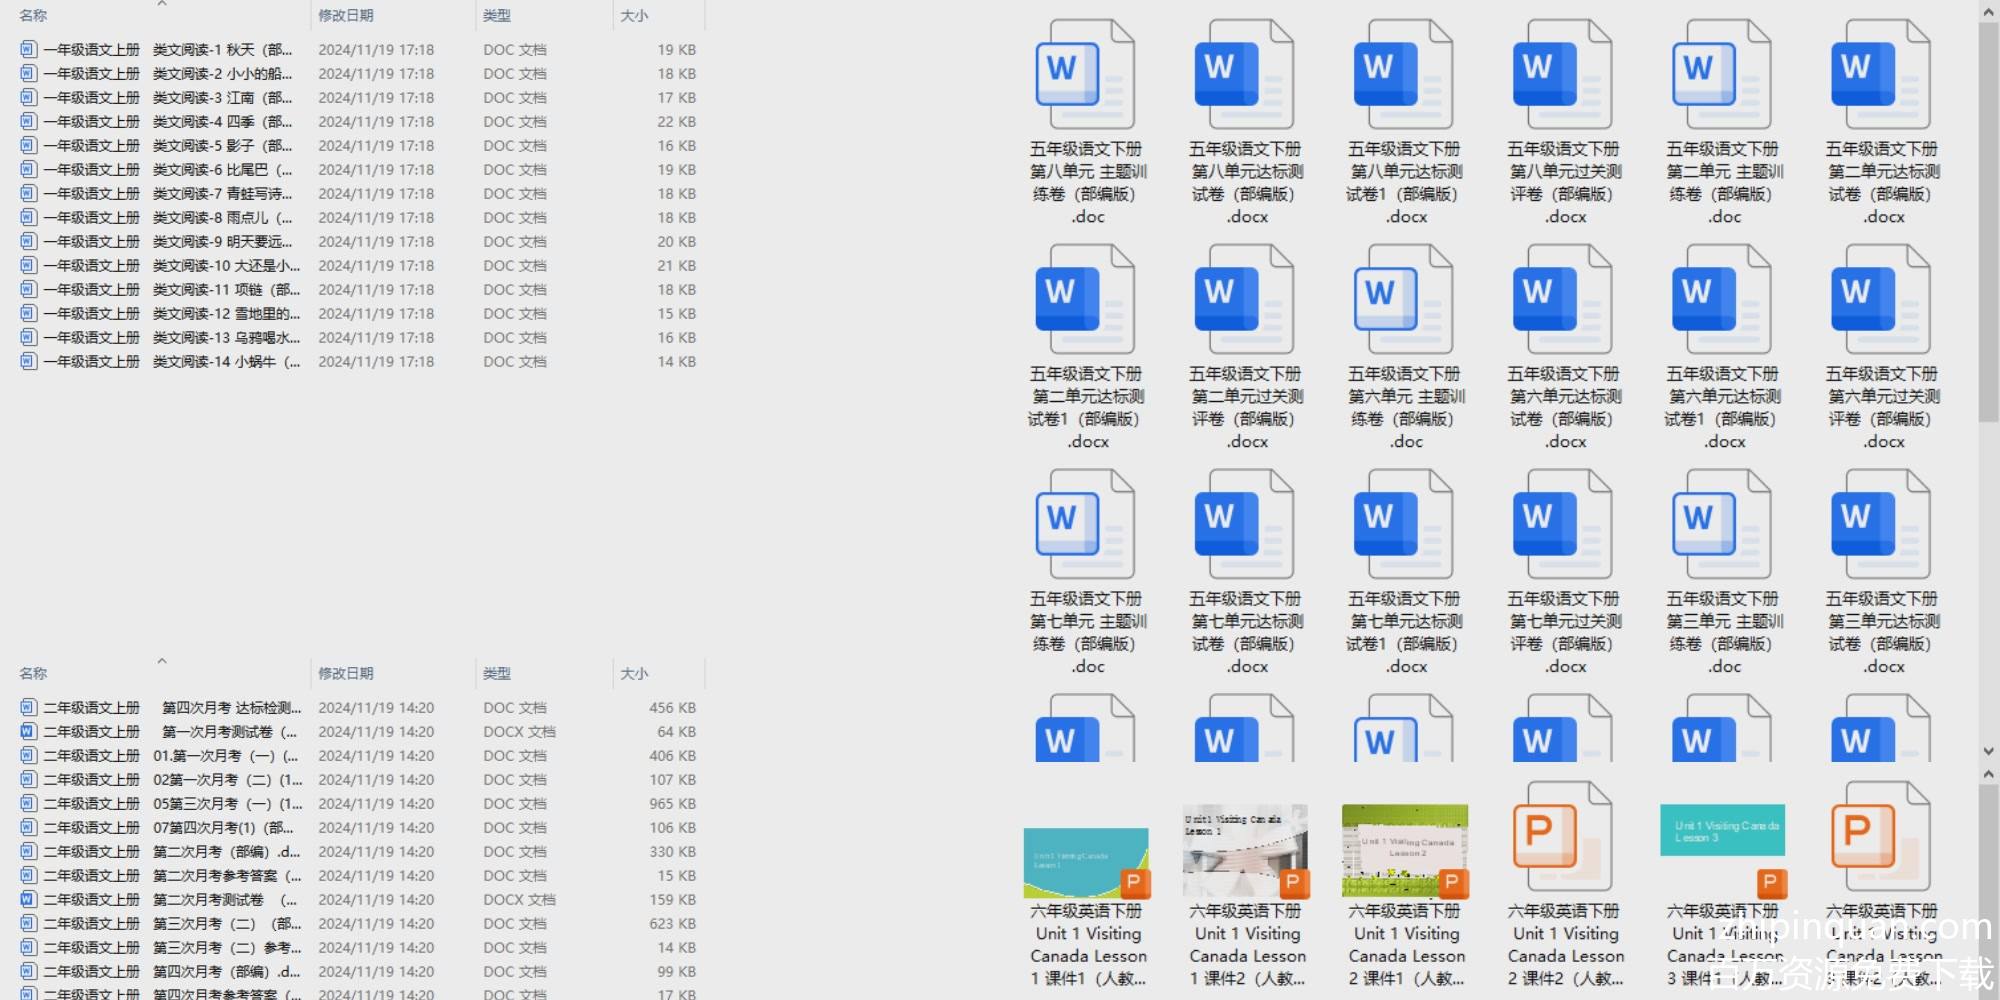
Task: Click sort chevron above 一年级 list 名称 column
Action: click(162, 4)
